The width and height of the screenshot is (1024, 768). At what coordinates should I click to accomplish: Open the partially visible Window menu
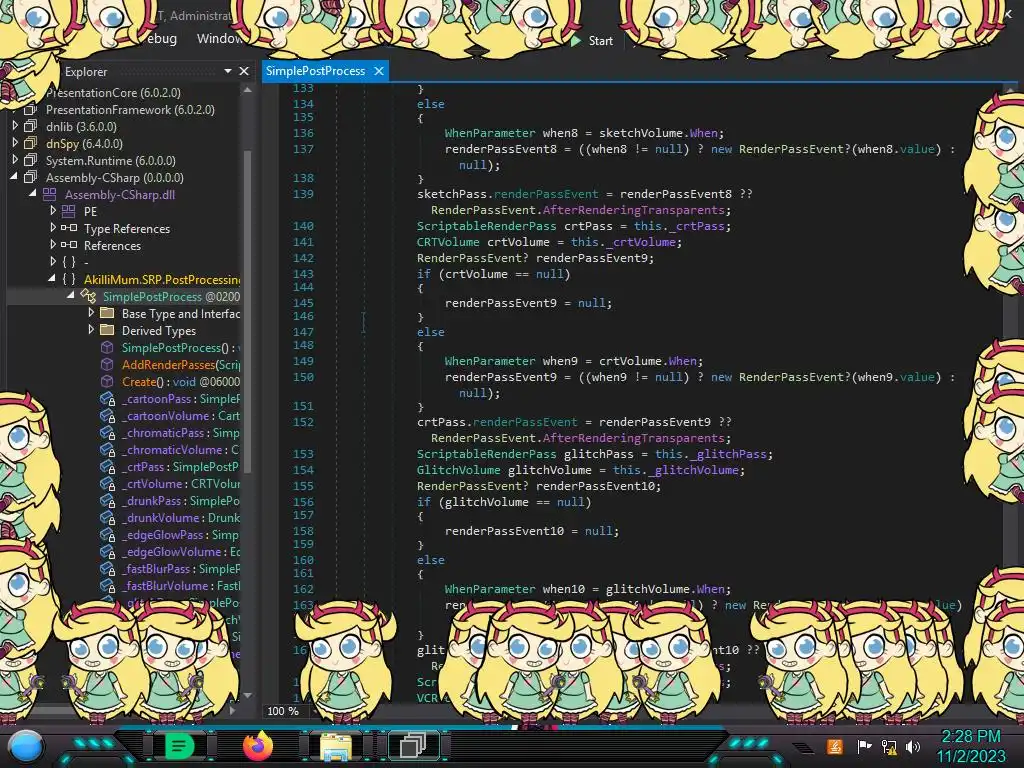point(219,39)
